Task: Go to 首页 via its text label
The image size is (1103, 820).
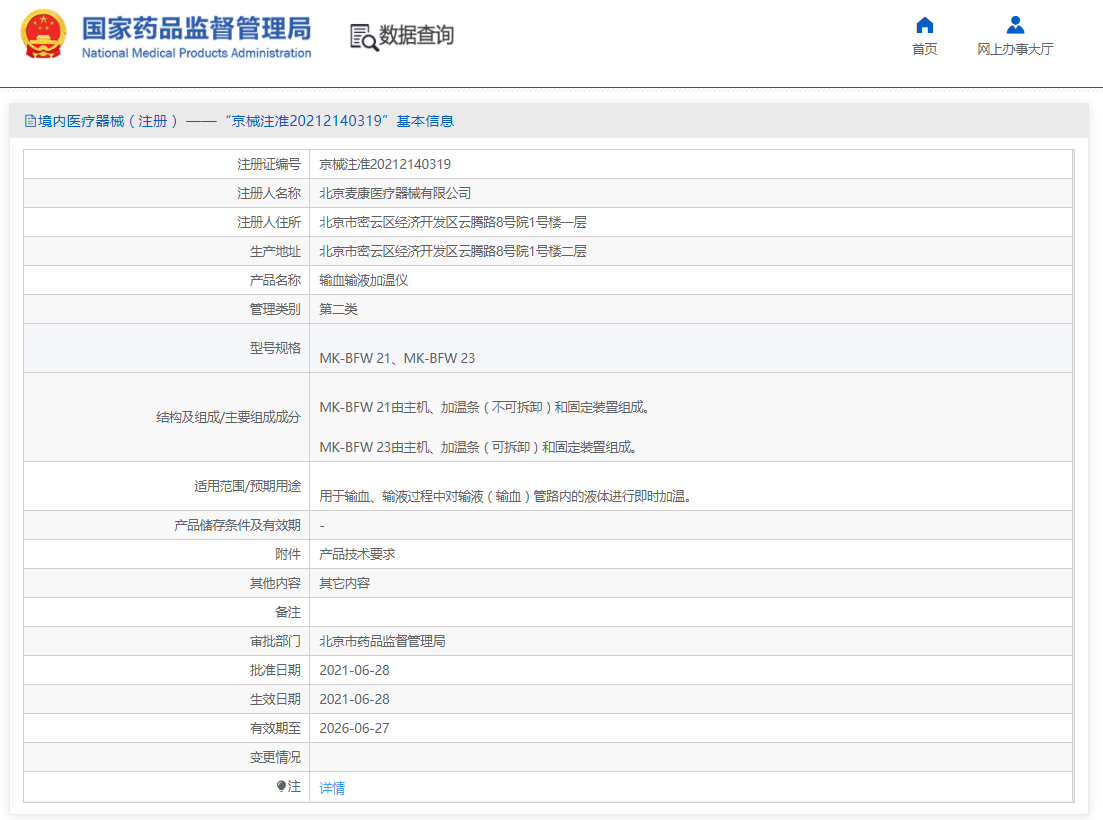Action: pyautogui.click(x=924, y=49)
